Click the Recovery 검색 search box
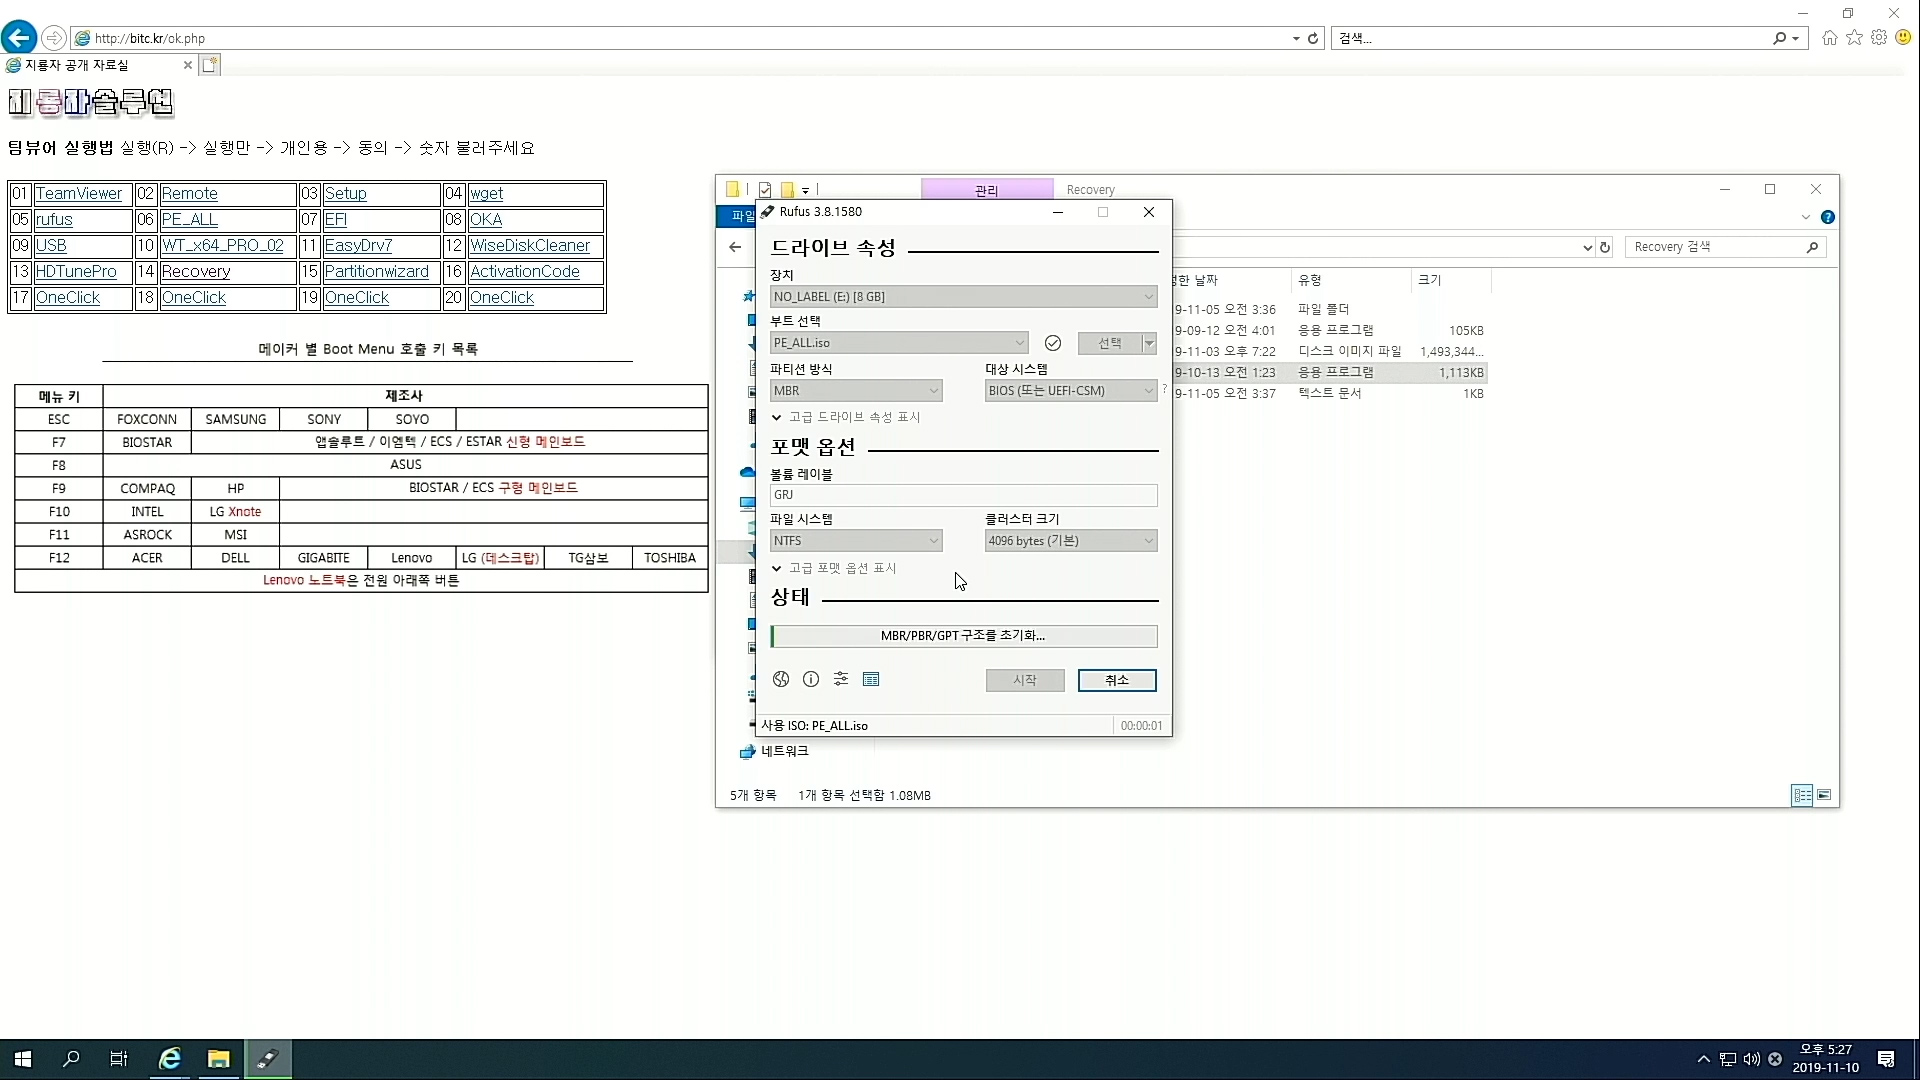The width and height of the screenshot is (1920, 1080). (x=1725, y=247)
